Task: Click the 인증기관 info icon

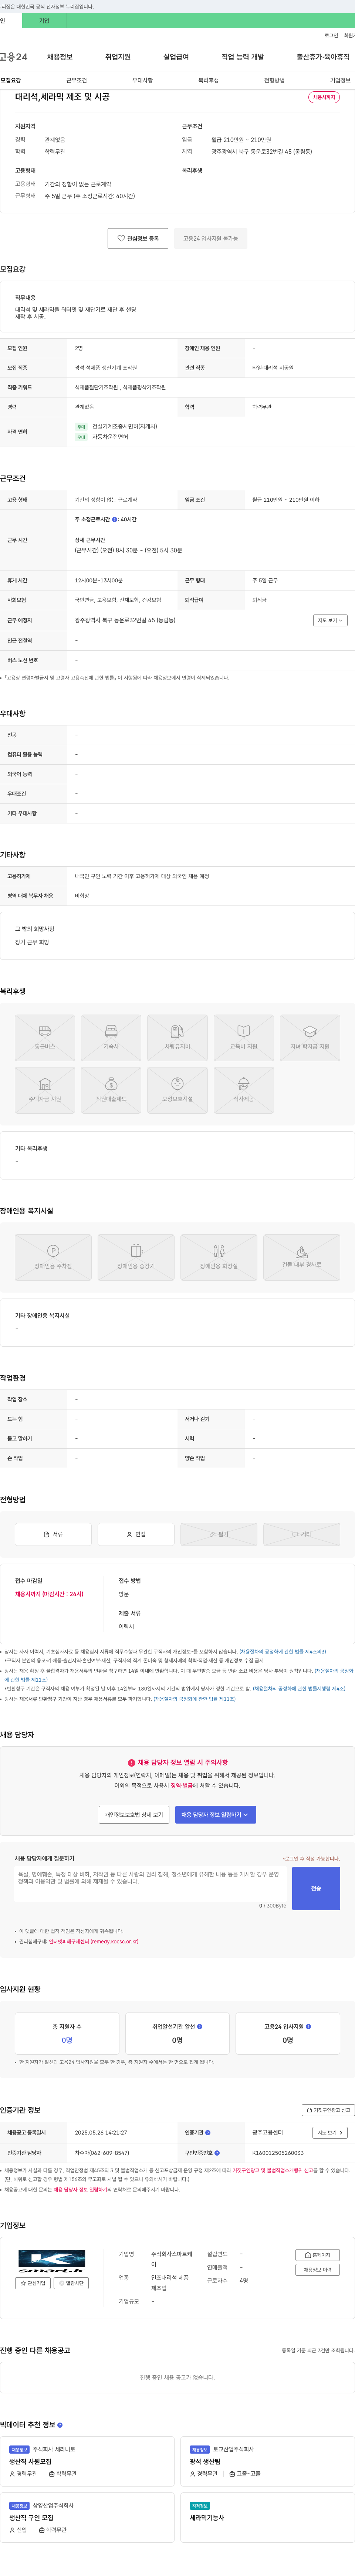Action: [x=208, y=2133]
